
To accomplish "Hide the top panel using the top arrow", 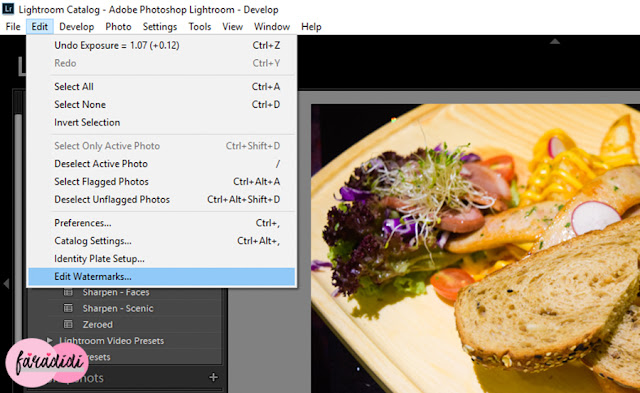I will pyautogui.click(x=554, y=41).
